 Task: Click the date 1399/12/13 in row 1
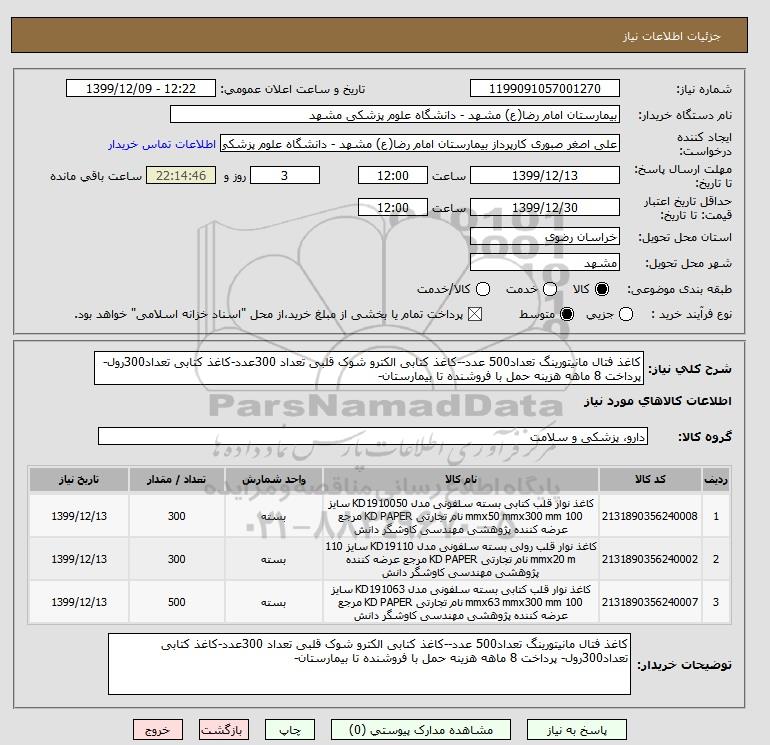click(x=79, y=516)
